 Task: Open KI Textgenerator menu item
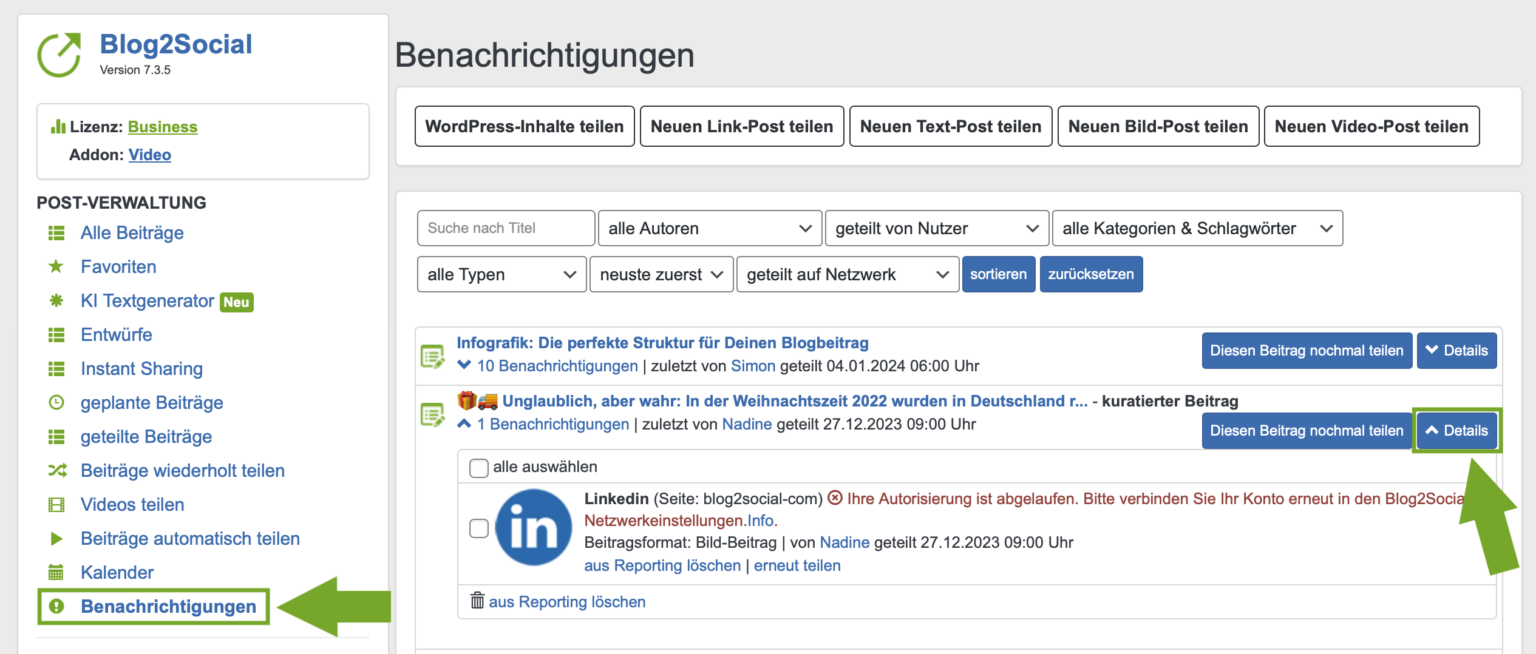point(147,301)
